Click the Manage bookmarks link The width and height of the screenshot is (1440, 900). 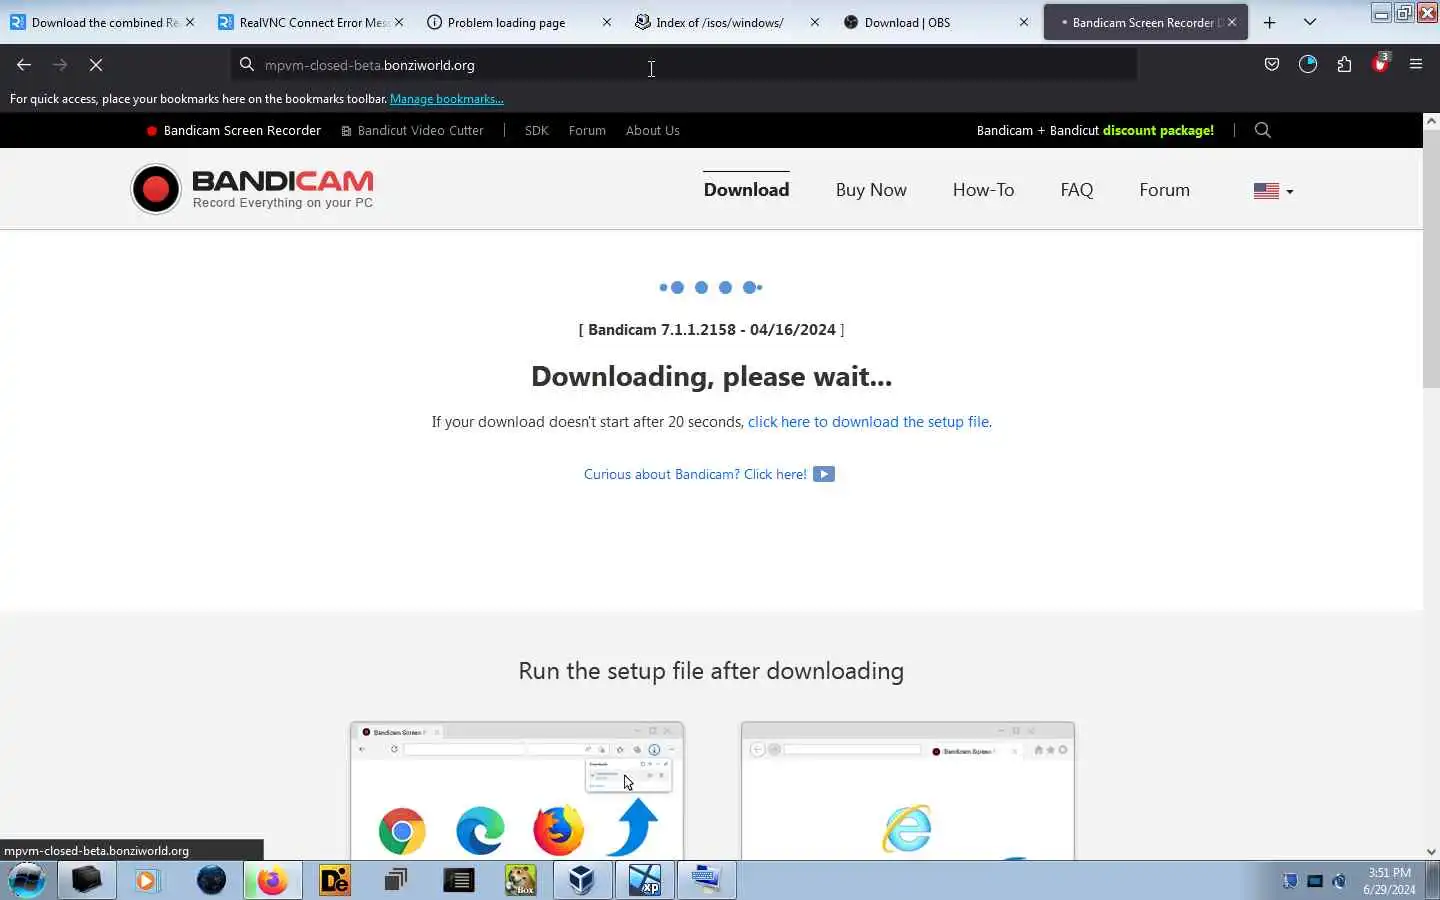pyautogui.click(x=446, y=99)
